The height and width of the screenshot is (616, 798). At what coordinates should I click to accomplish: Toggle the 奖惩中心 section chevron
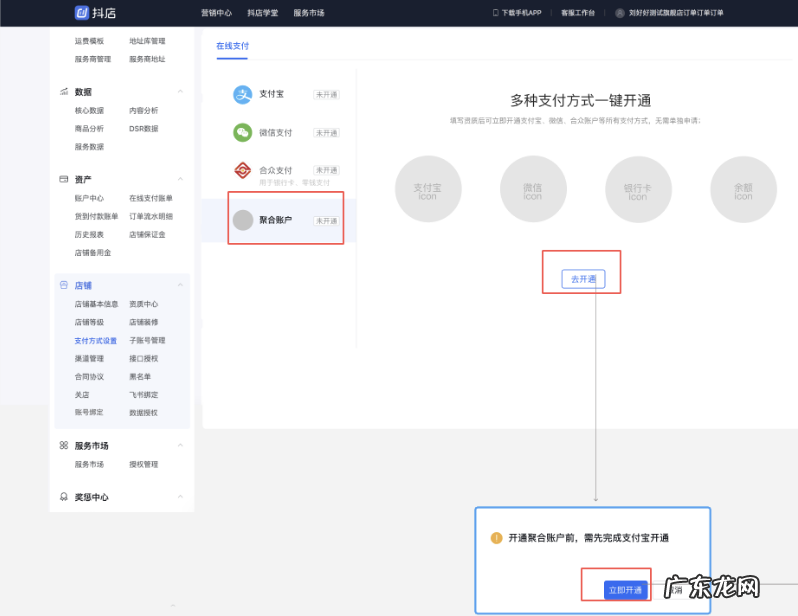pyautogui.click(x=180, y=497)
